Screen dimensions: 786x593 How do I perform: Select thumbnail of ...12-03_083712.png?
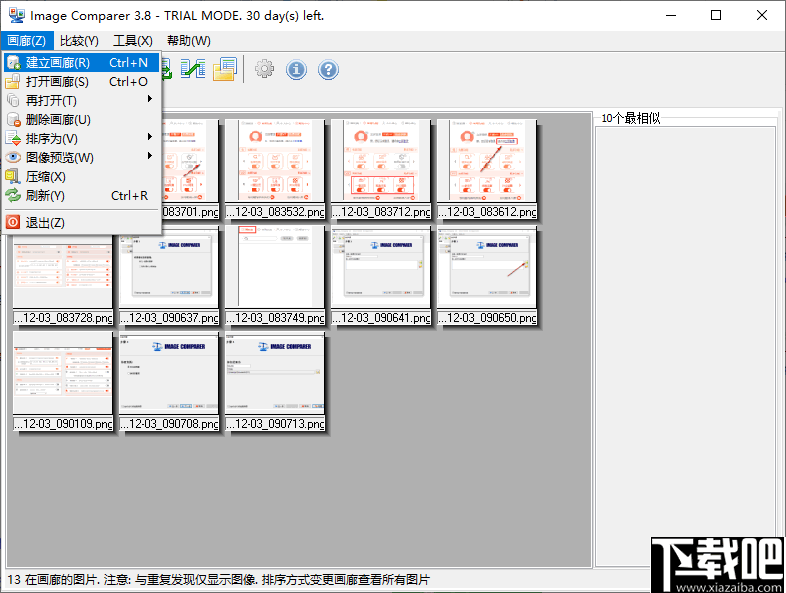point(380,161)
